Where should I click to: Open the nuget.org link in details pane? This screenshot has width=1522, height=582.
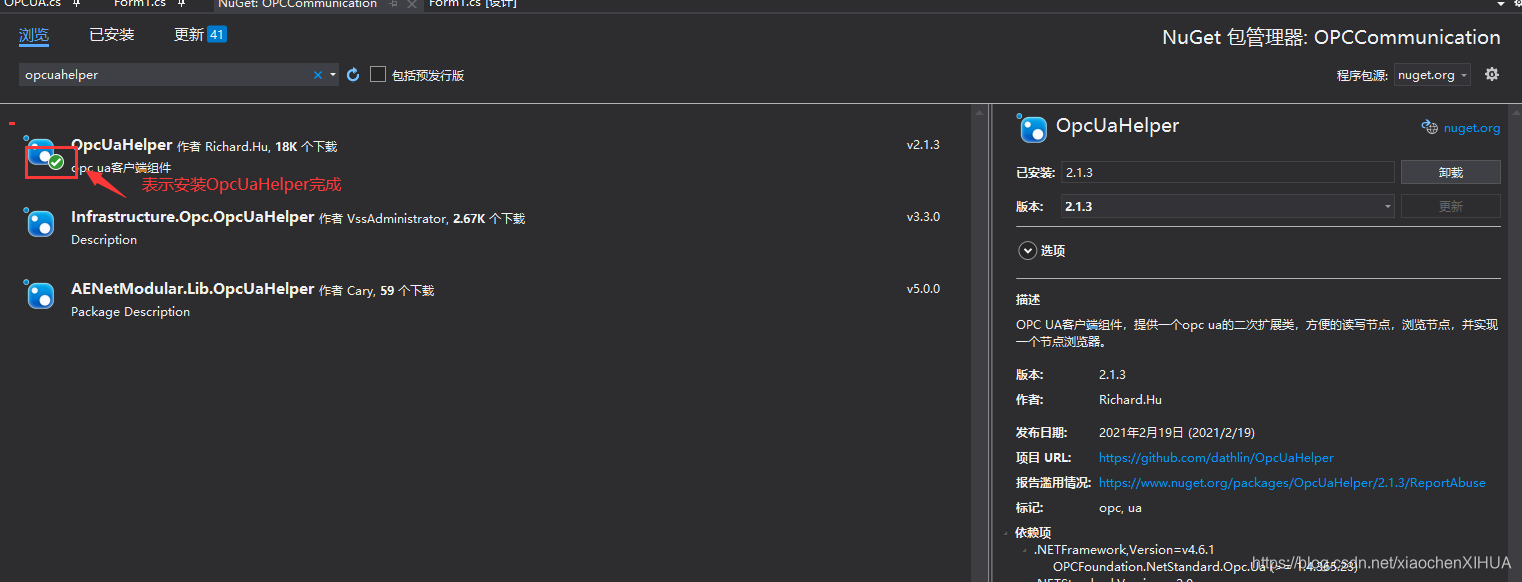coord(1472,128)
